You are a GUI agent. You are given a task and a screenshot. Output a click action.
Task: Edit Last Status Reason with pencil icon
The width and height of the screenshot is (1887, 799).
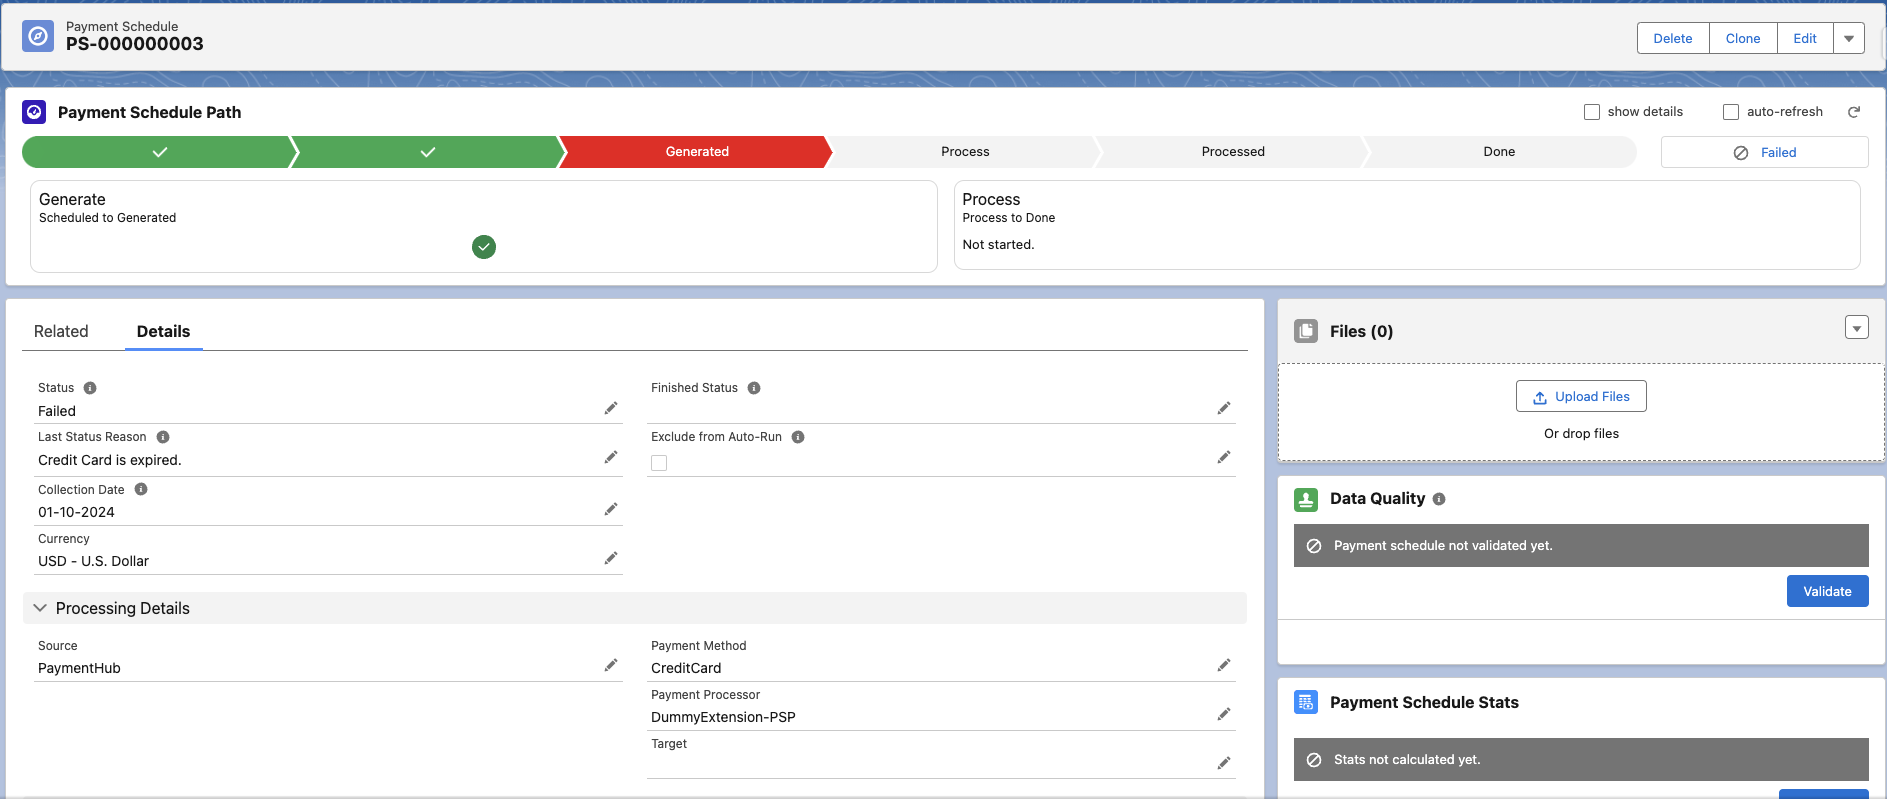point(610,457)
